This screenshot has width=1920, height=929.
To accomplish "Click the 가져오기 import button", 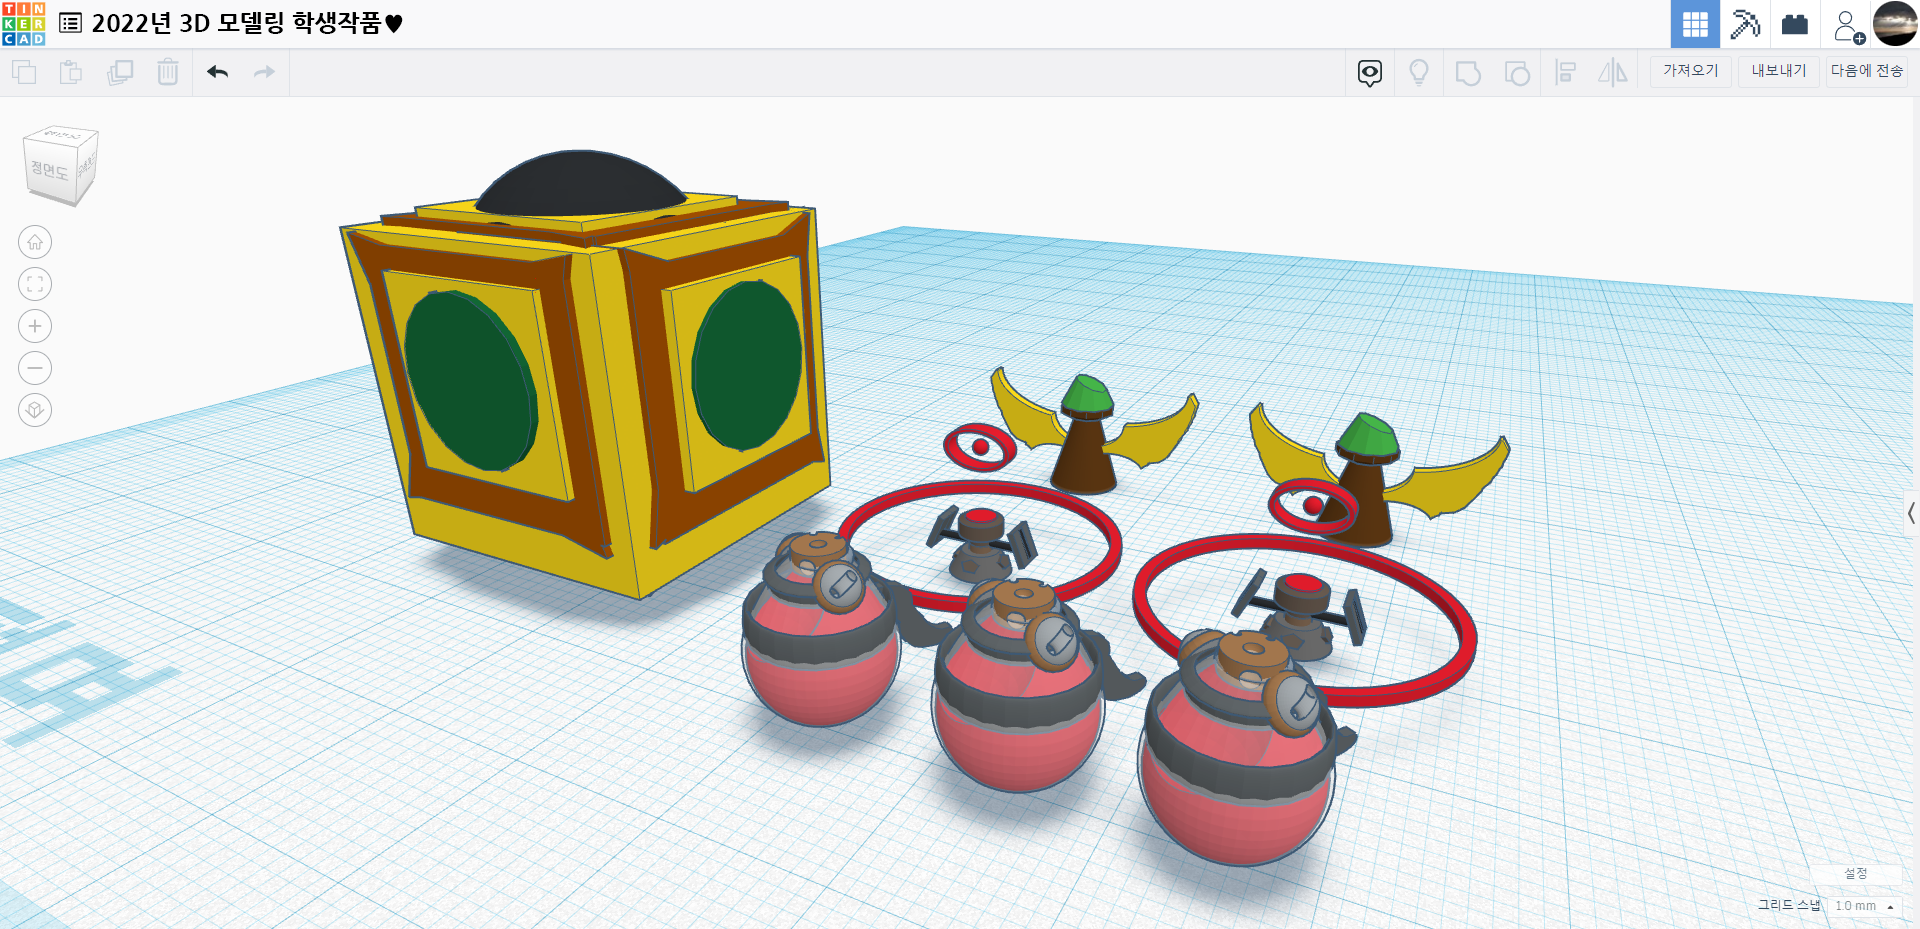I will click(x=1691, y=71).
